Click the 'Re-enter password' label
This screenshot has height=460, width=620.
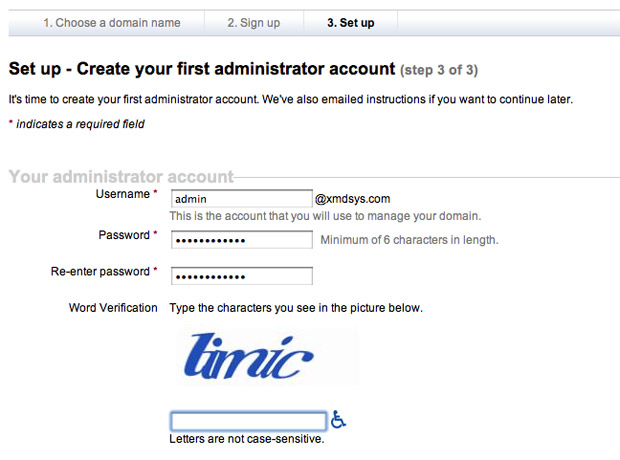point(100,271)
